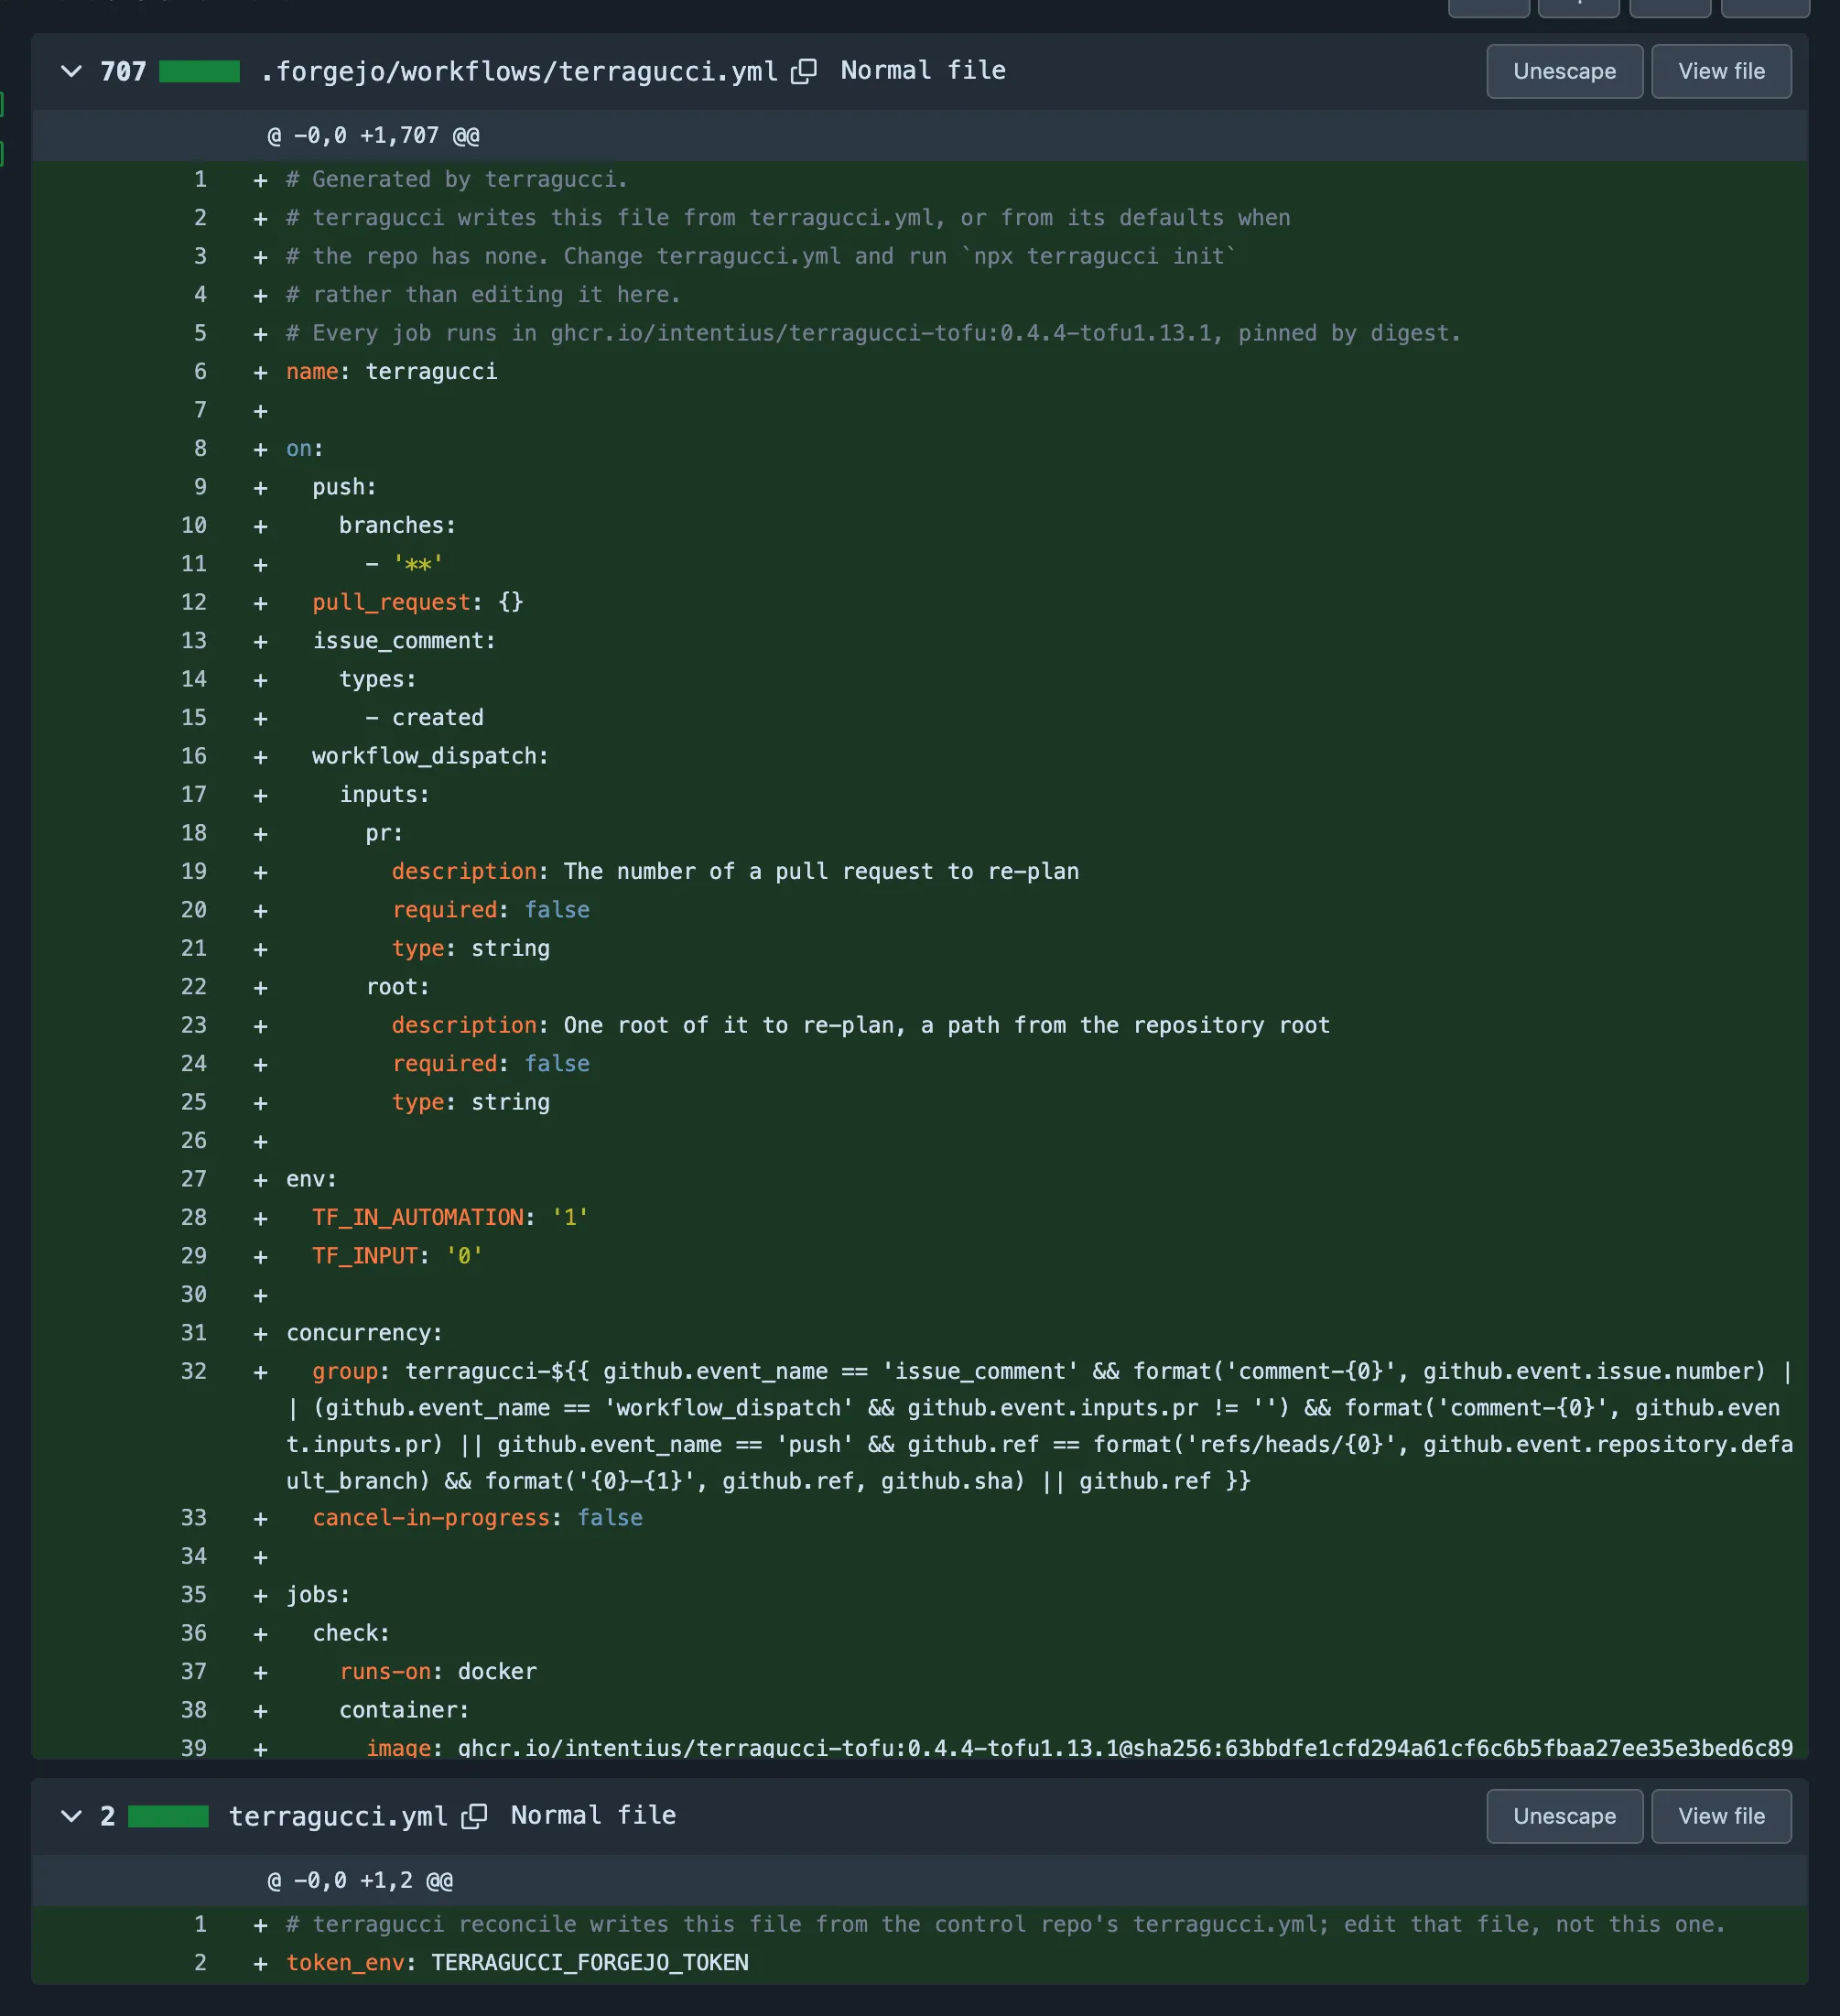The width and height of the screenshot is (1840, 2016).
Task: Open View file for root terragucci.yml
Action: coord(1721,1816)
